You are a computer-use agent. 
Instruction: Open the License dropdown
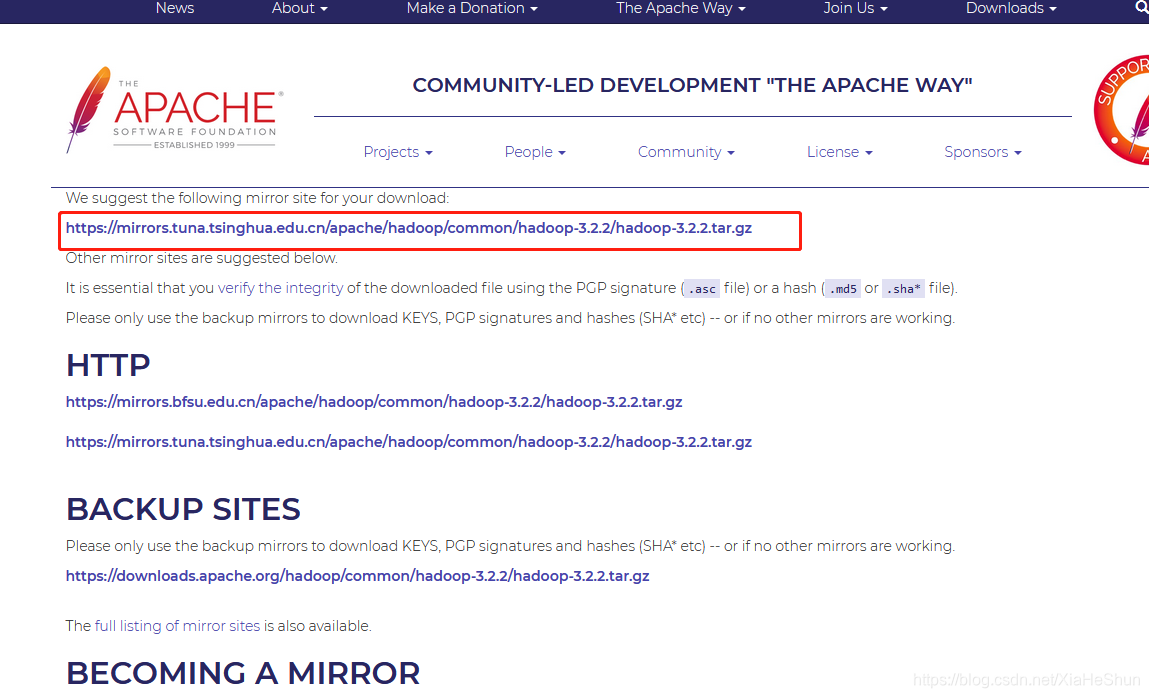(x=839, y=152)
